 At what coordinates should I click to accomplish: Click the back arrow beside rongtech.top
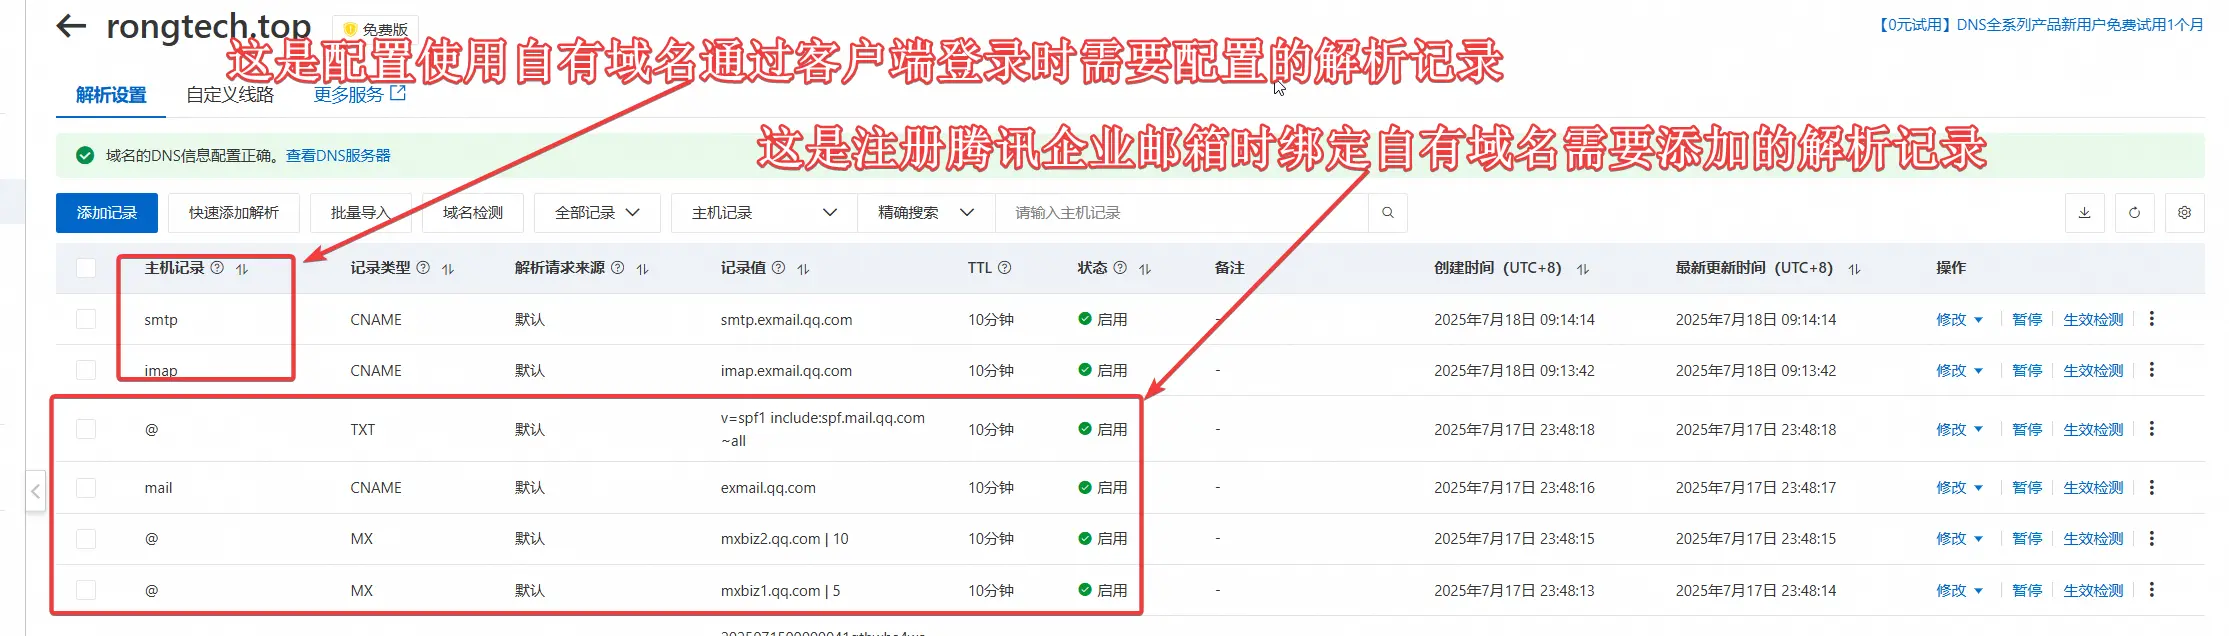click(x=71, y=26)
